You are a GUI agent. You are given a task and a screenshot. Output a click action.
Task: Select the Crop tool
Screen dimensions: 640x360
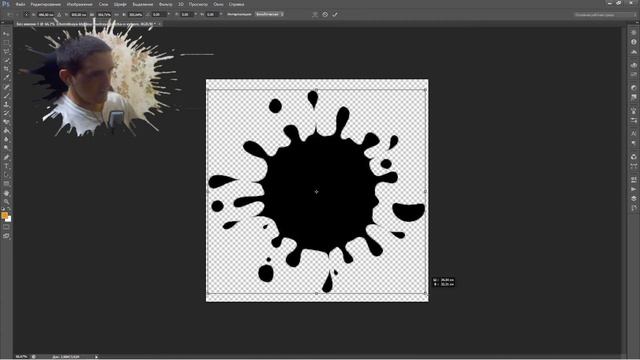click(x=6, y=69)
